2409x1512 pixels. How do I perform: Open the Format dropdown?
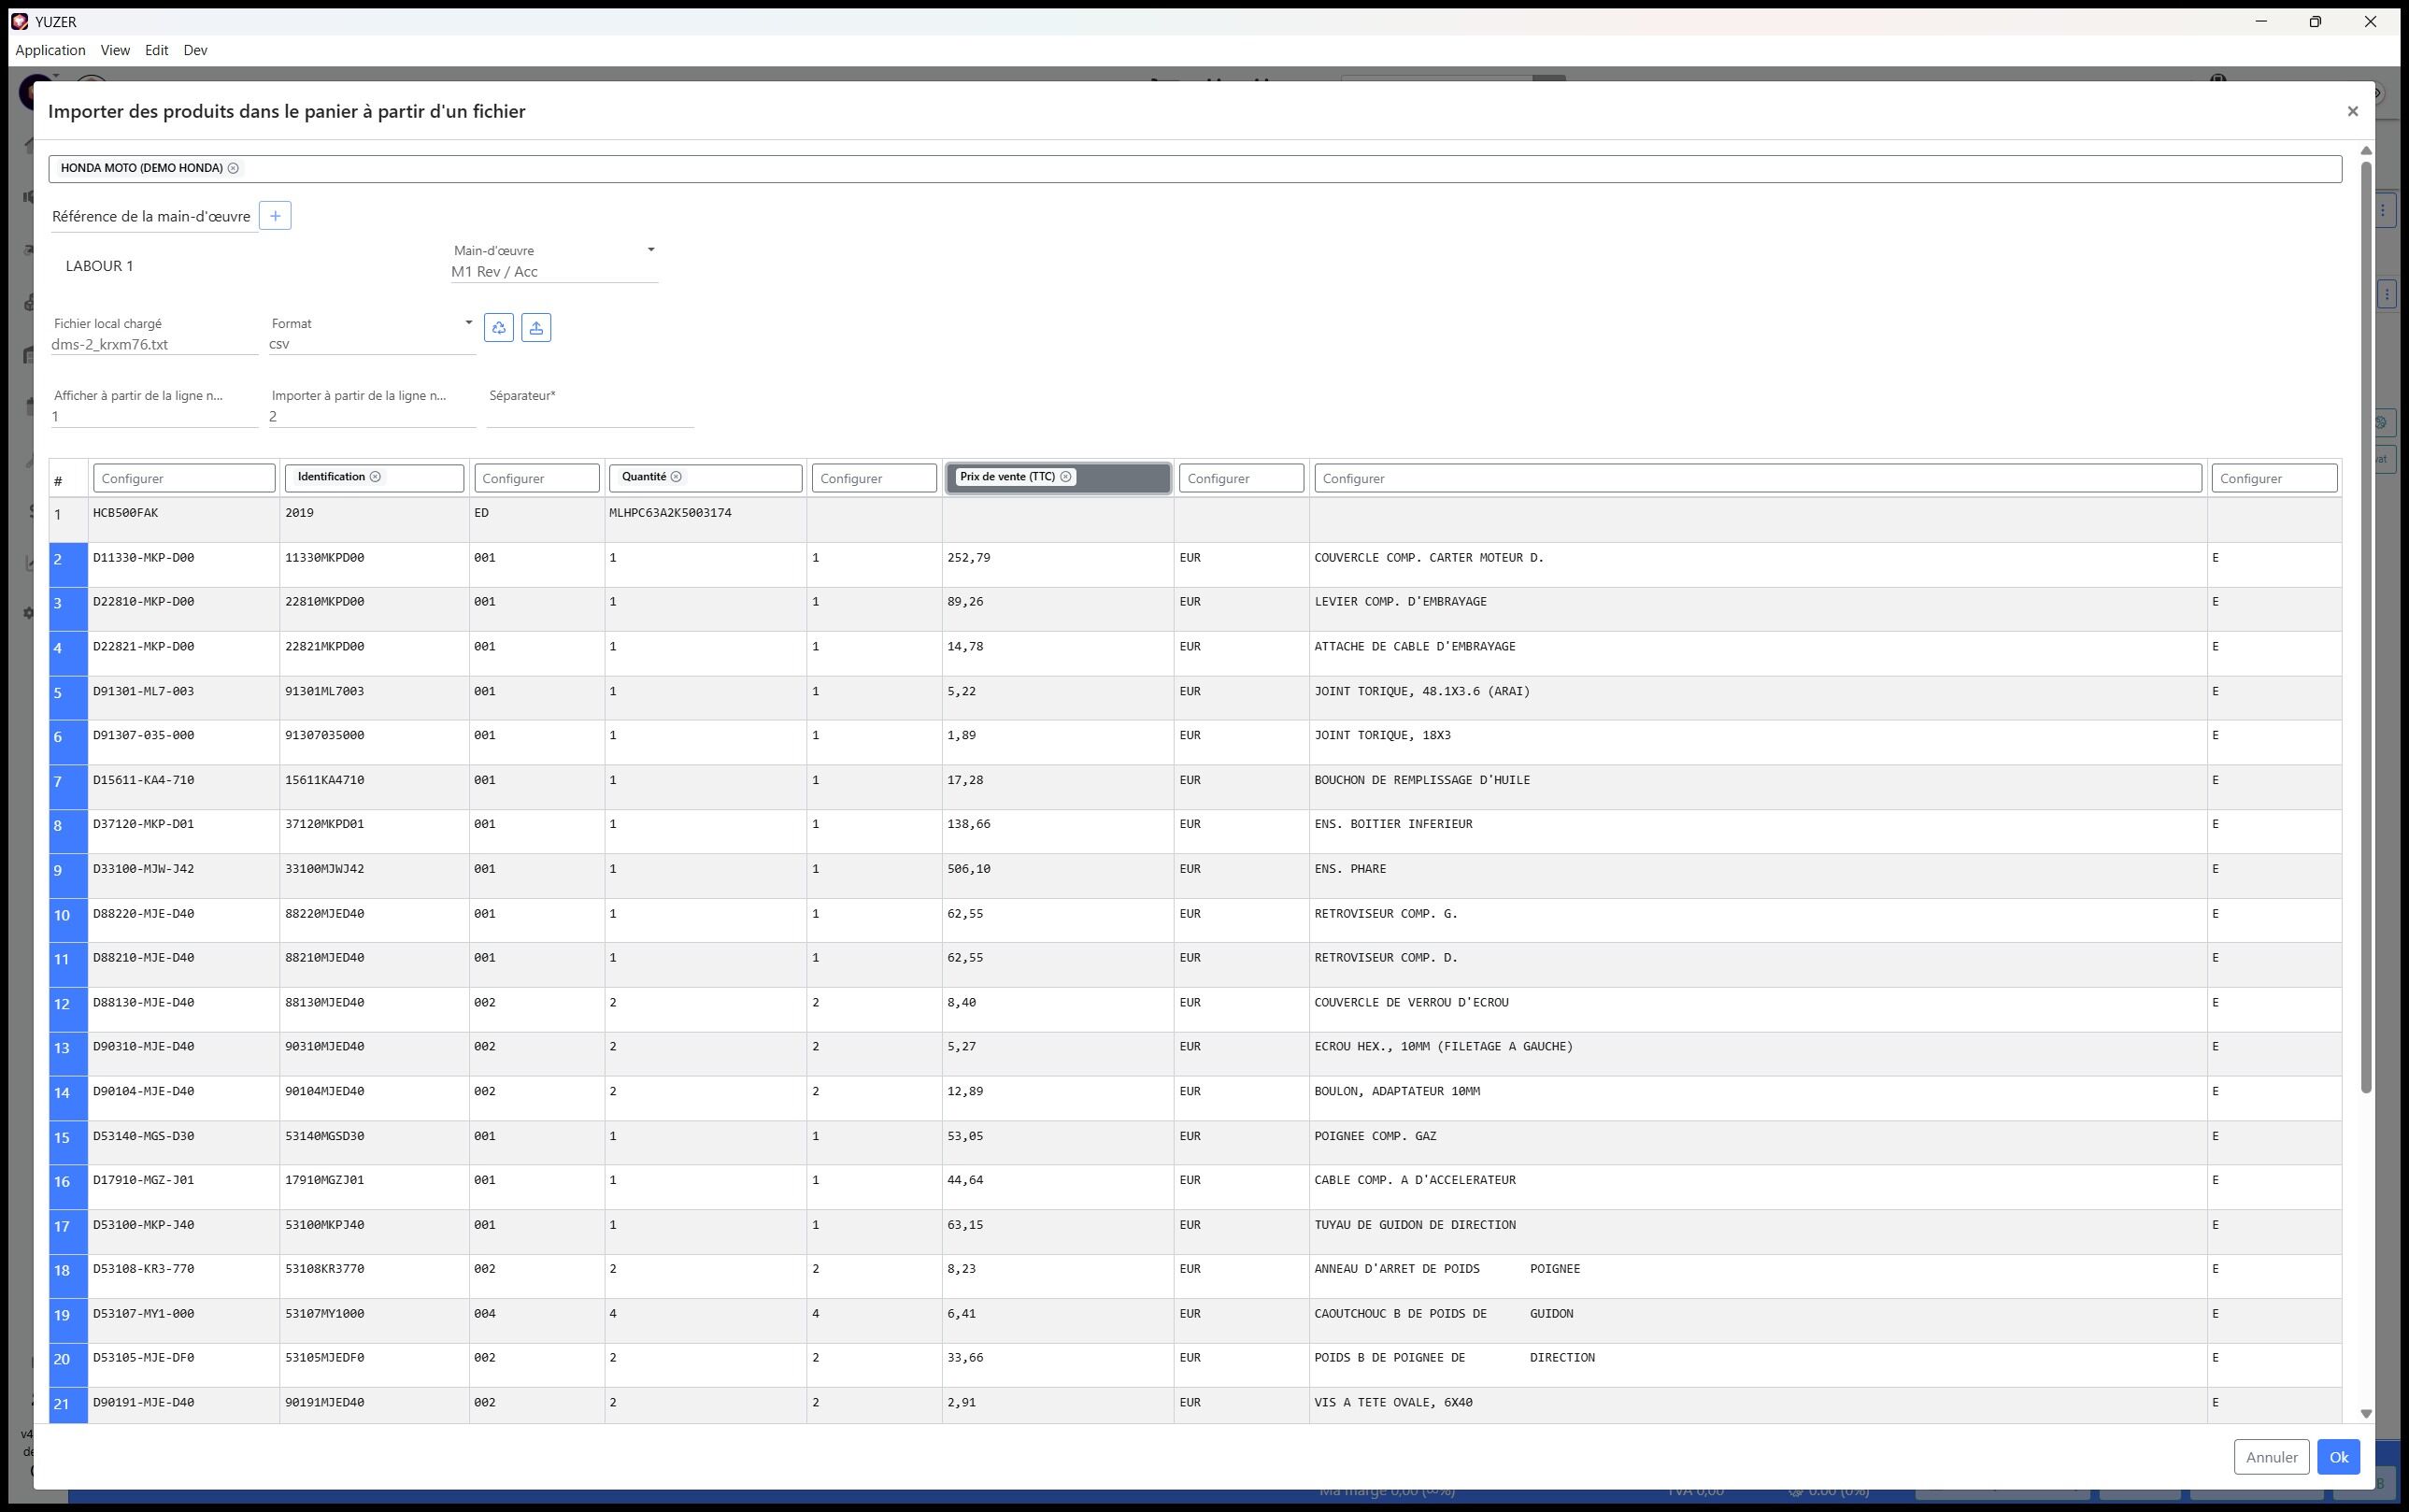(x=468, y=322)
